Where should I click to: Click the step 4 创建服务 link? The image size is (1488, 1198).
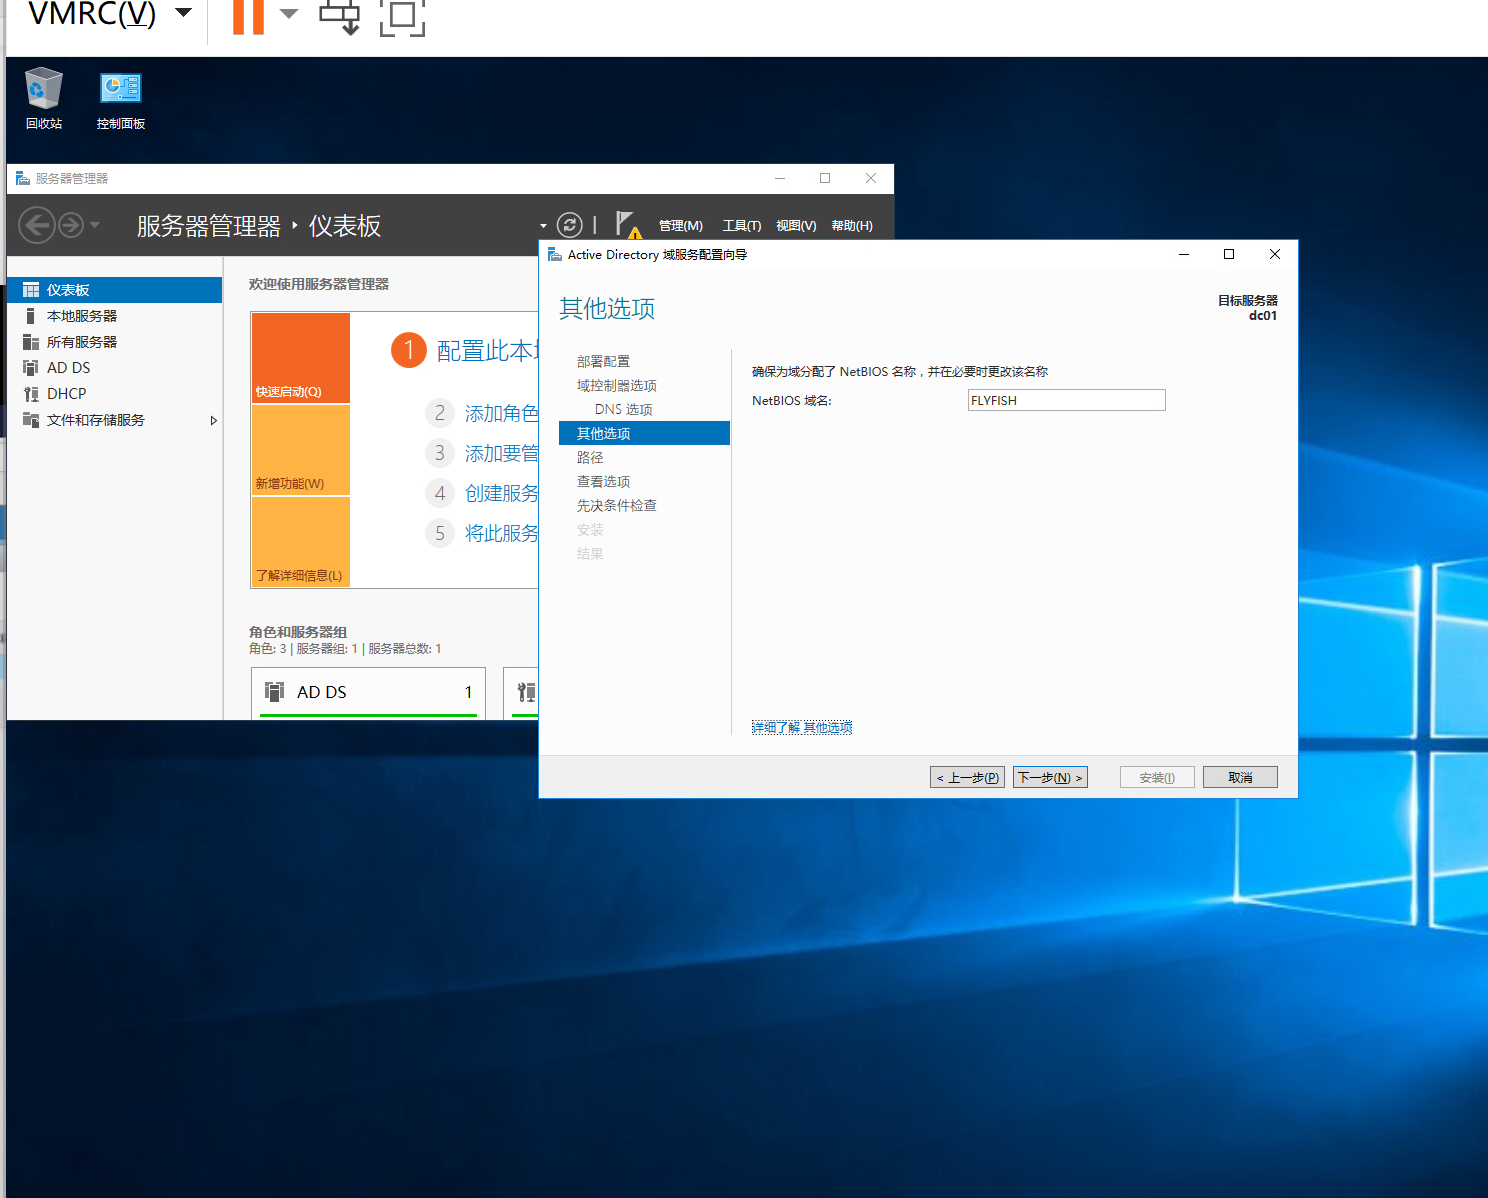501,493
